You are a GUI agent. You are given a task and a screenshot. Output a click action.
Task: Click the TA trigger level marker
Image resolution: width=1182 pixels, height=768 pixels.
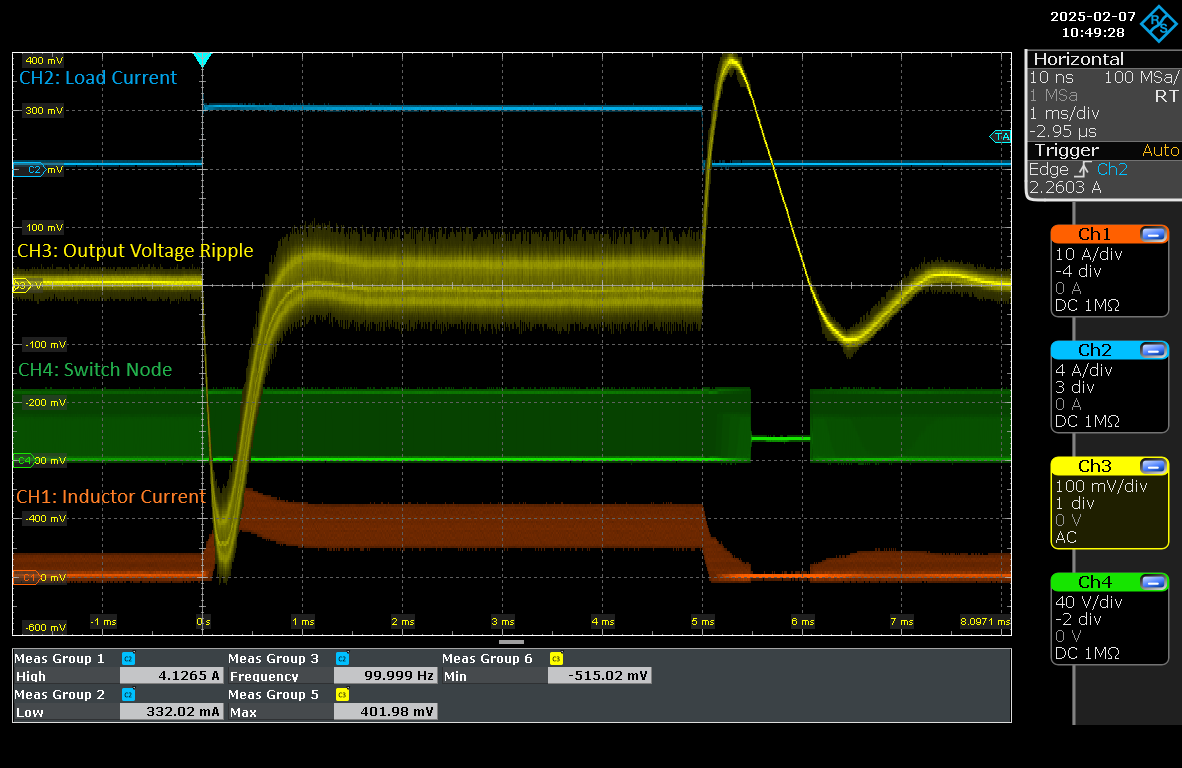pyautogui.click(x=1000, y=136)
